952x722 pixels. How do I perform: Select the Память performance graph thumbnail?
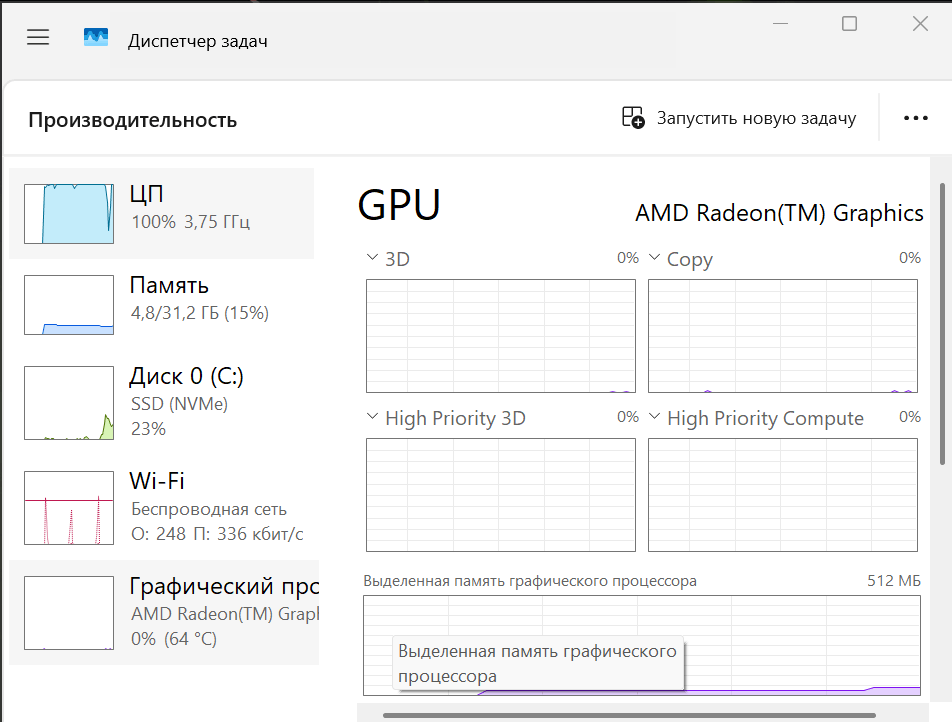tap(67, 304)
